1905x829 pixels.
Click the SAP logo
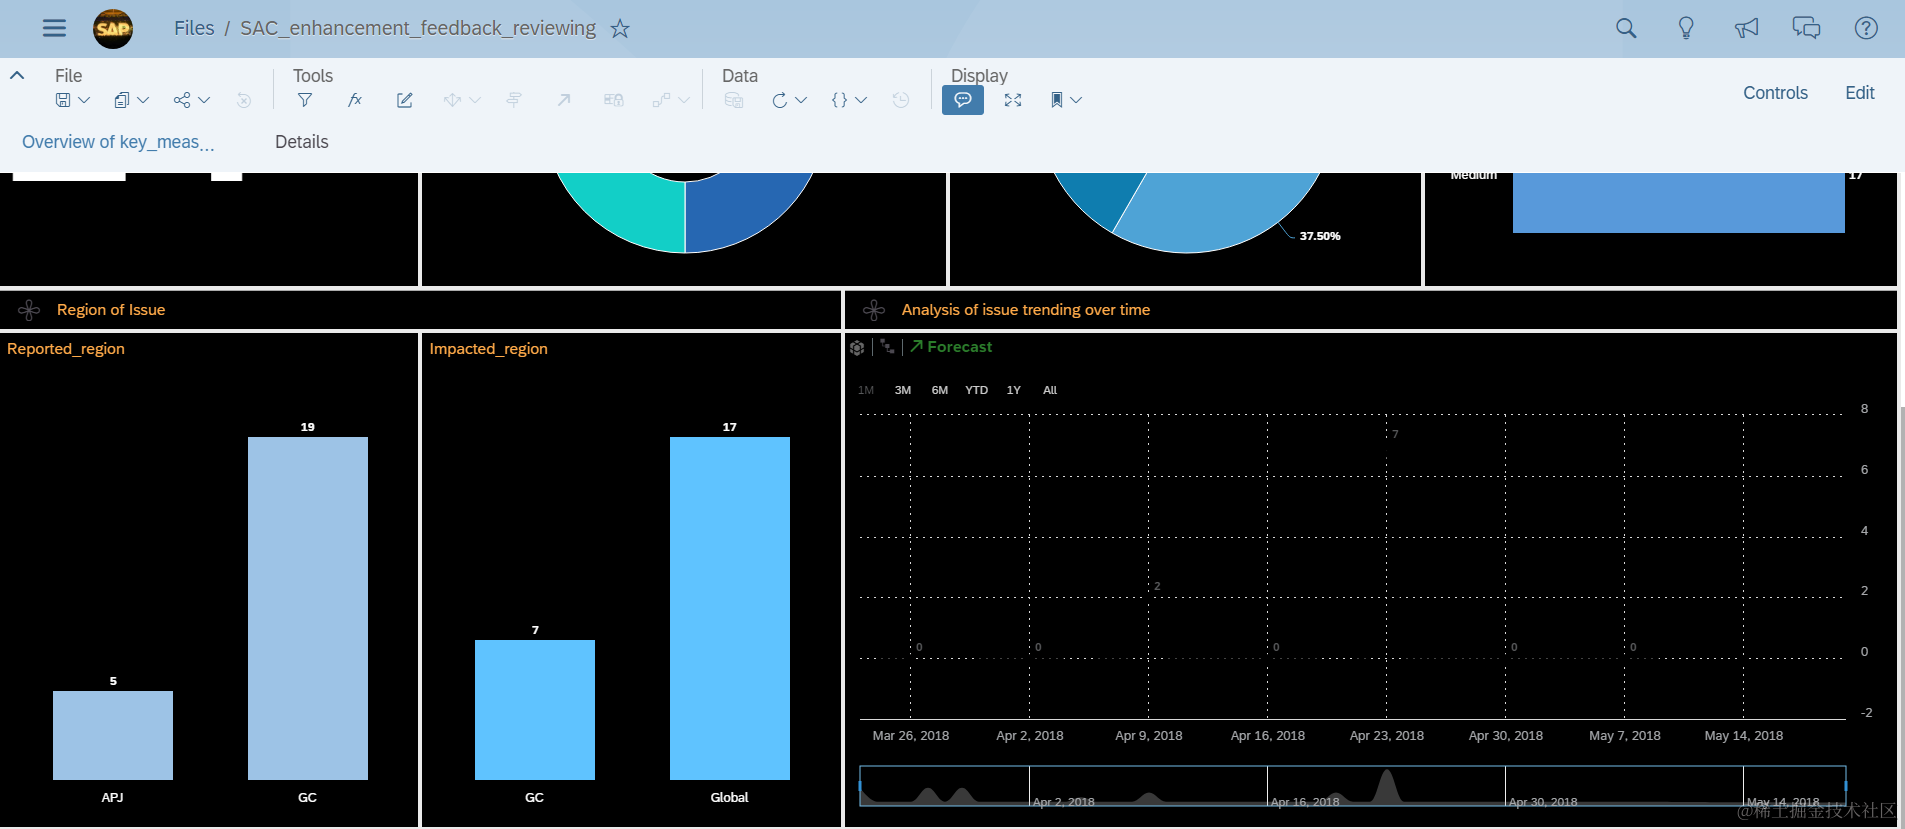(113, 28)
